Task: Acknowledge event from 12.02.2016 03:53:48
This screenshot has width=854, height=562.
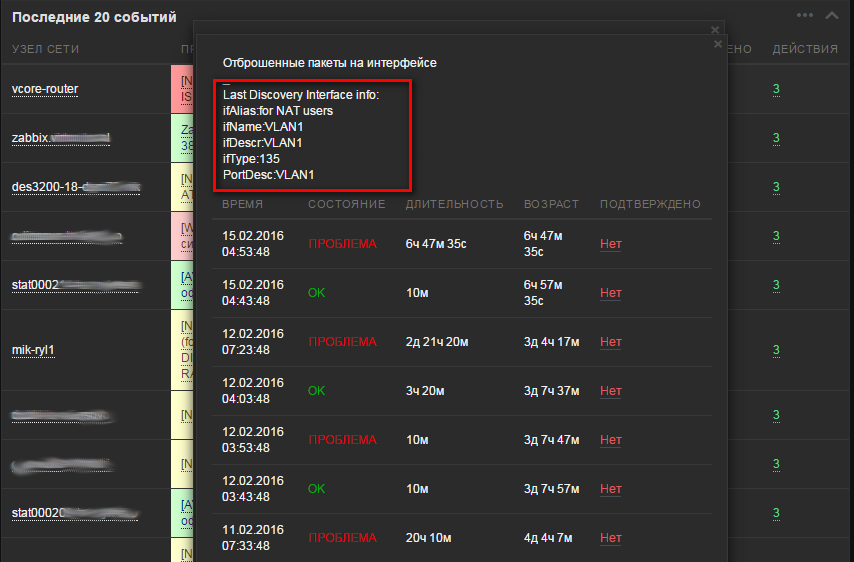Action: (611, 440)
